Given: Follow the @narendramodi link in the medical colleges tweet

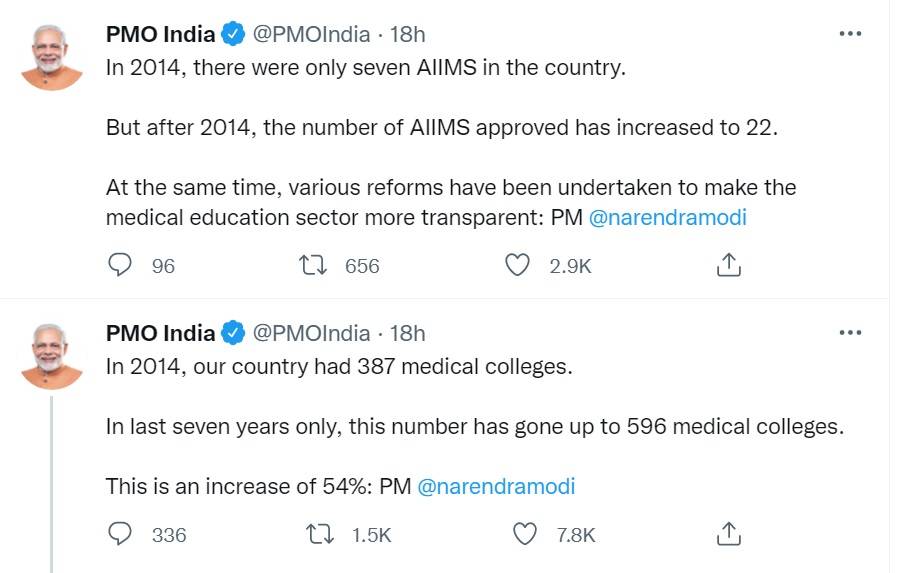Looking at the screenshot, I should point(495,487).
